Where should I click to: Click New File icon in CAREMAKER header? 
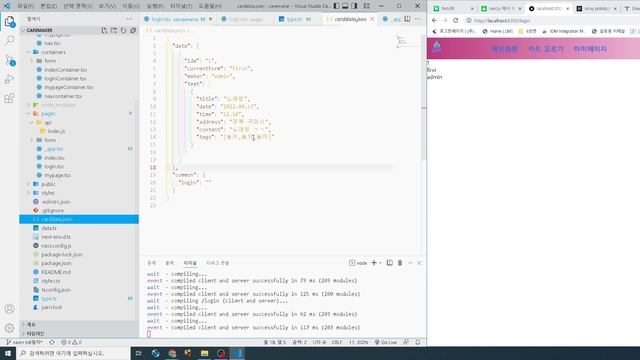(x=104, y=31)
